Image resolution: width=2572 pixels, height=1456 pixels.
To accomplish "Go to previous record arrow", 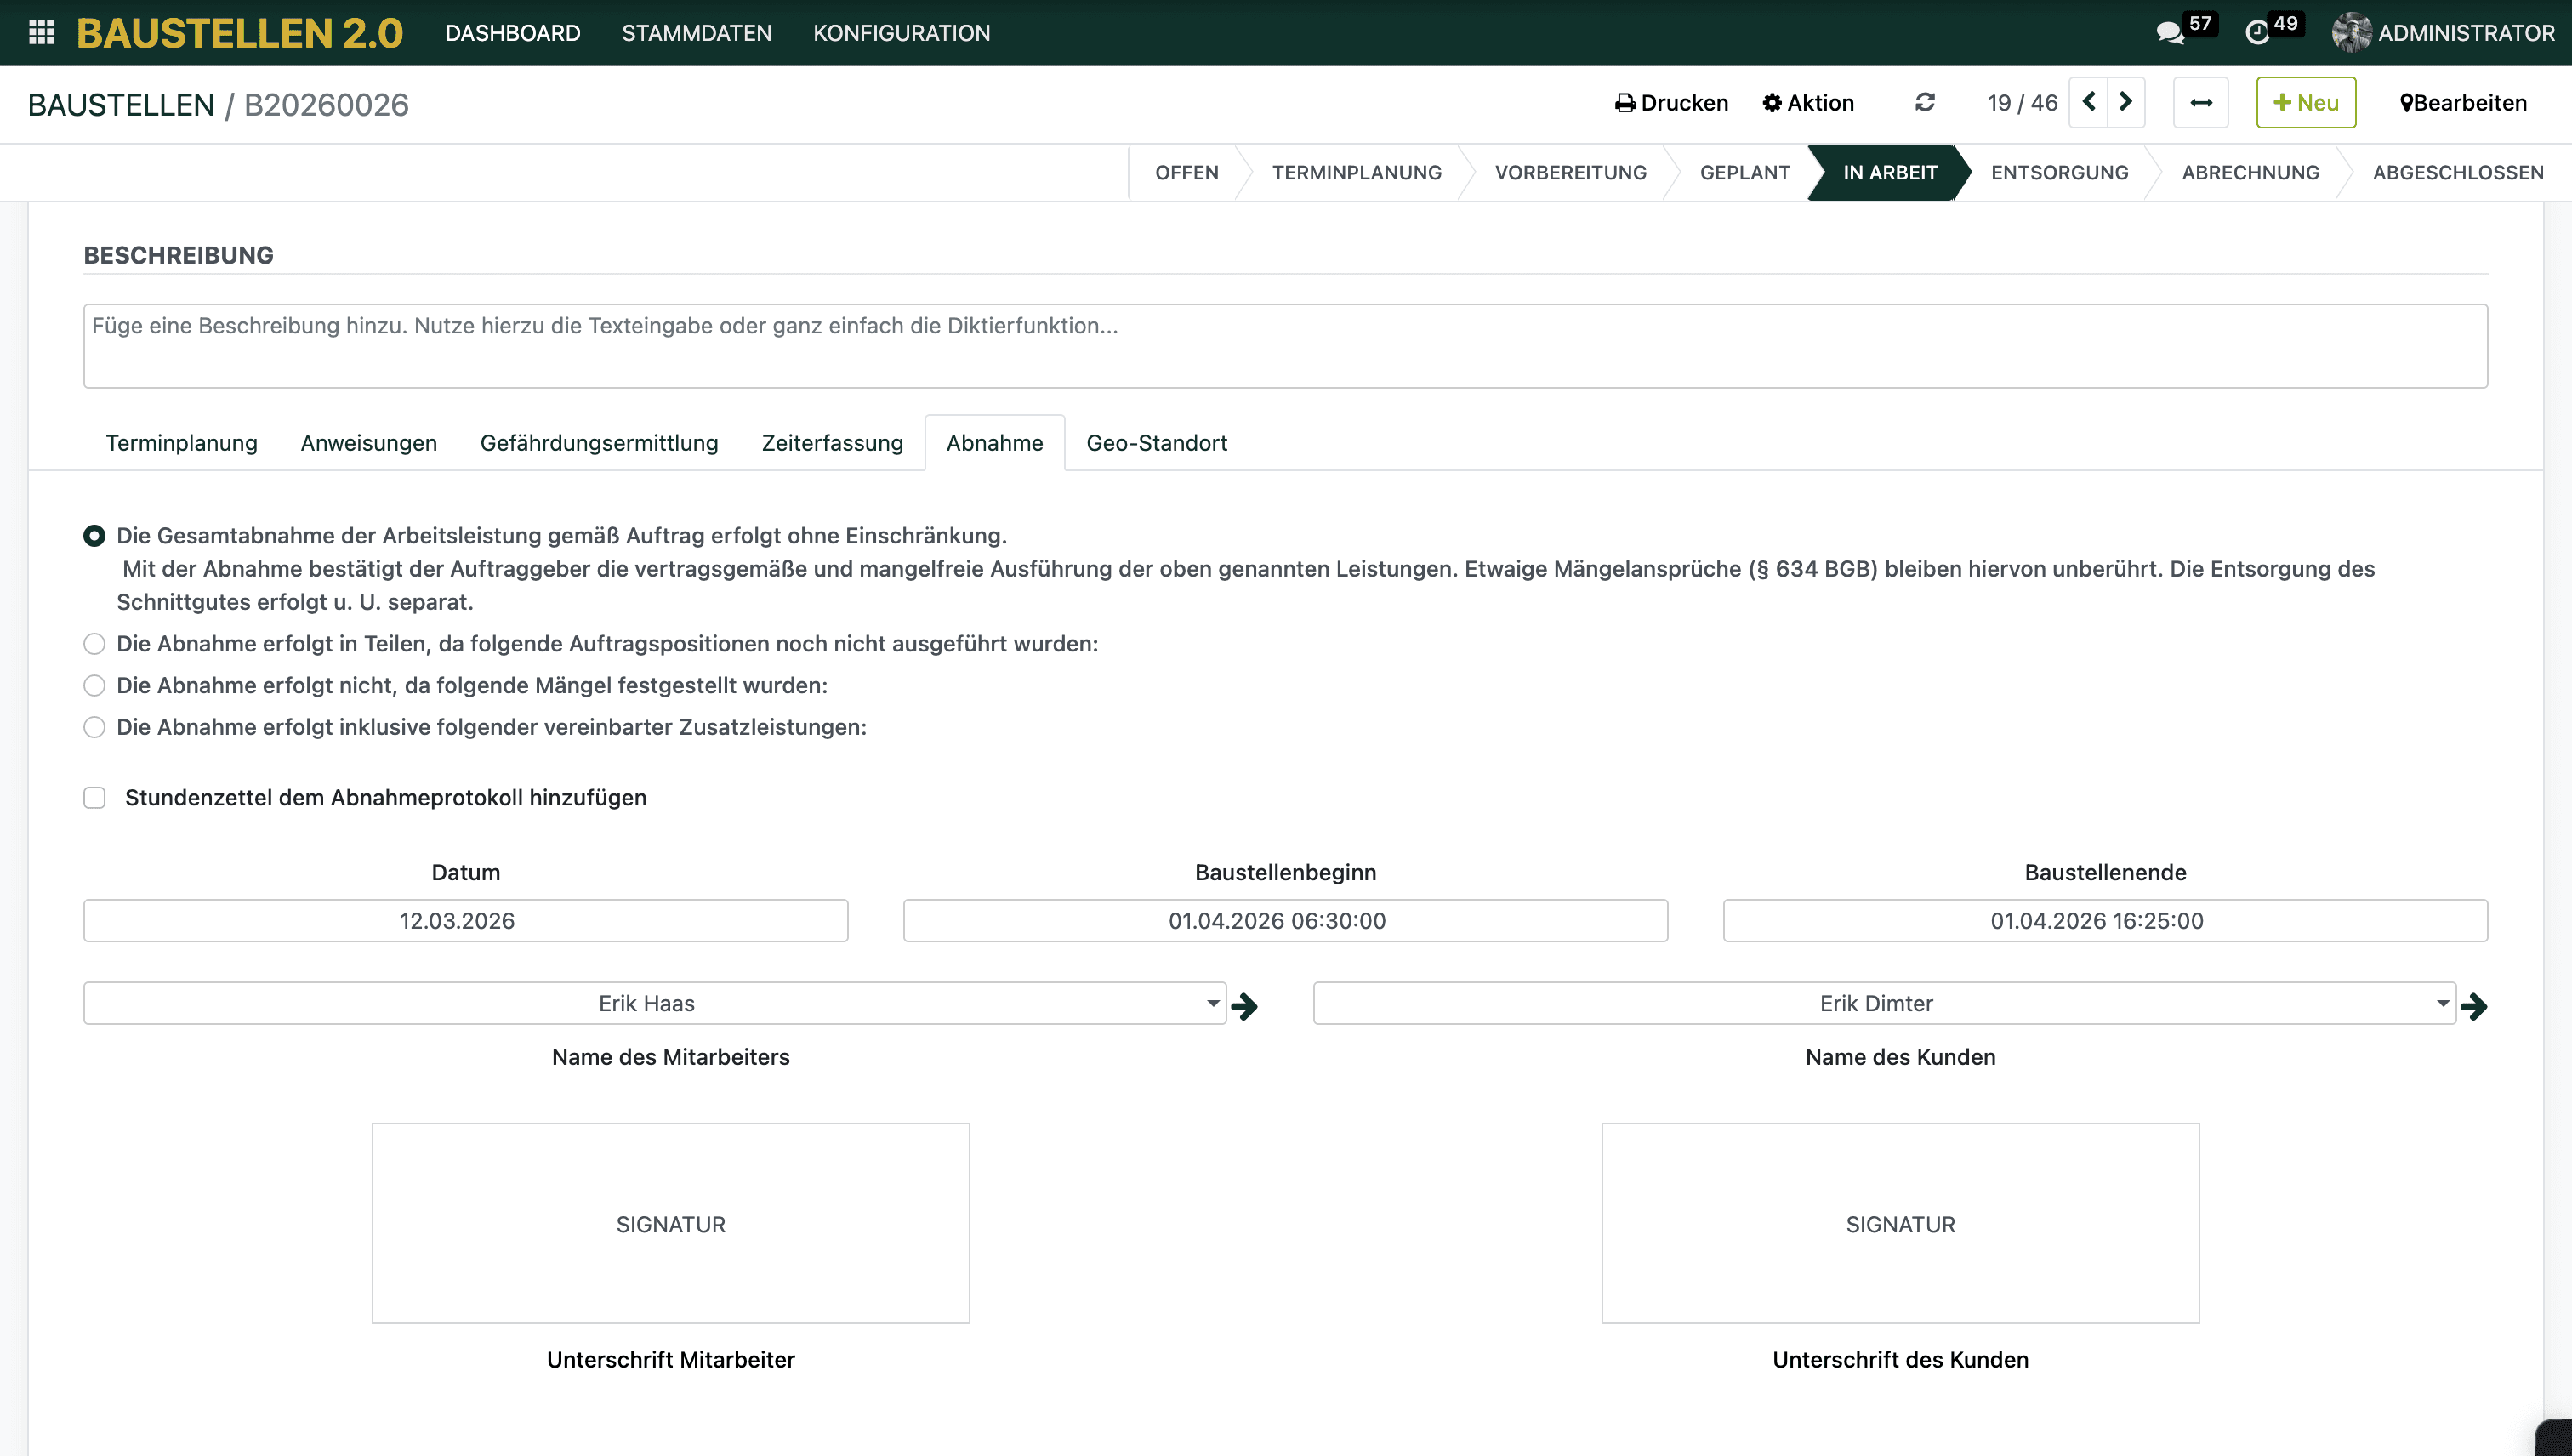I will coord(2088,102).
